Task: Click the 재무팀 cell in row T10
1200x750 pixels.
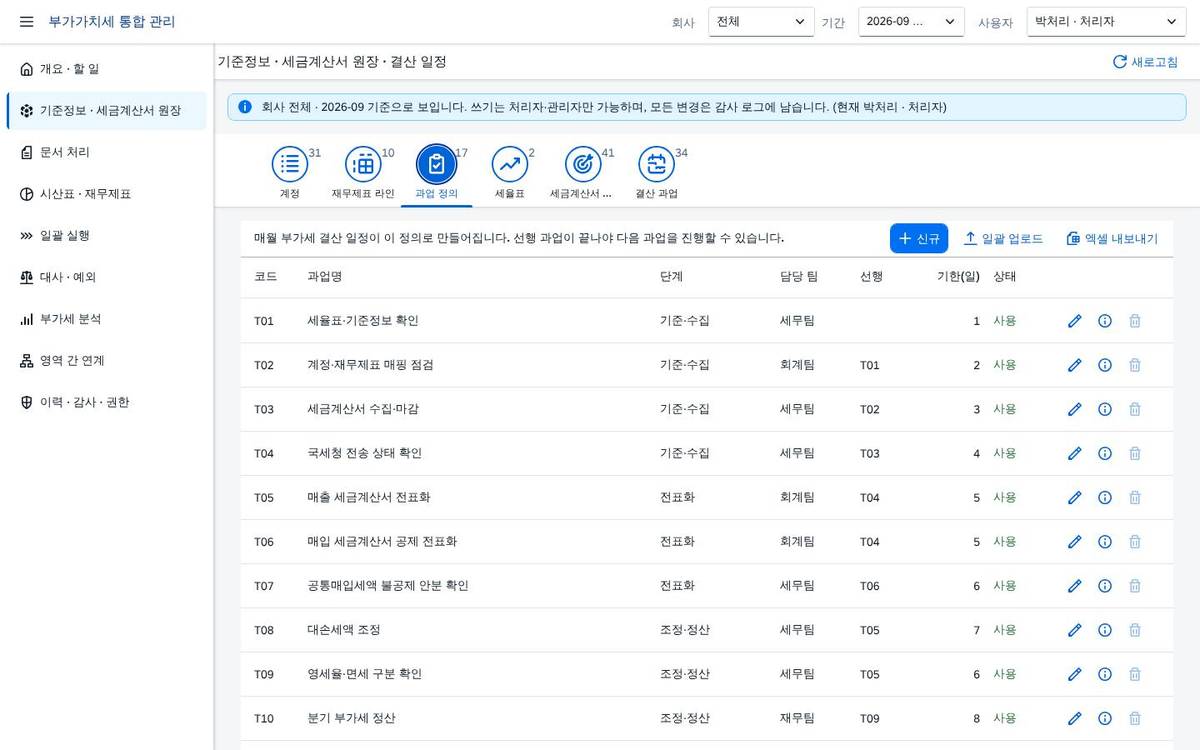Action: click(x=797, y=718)
